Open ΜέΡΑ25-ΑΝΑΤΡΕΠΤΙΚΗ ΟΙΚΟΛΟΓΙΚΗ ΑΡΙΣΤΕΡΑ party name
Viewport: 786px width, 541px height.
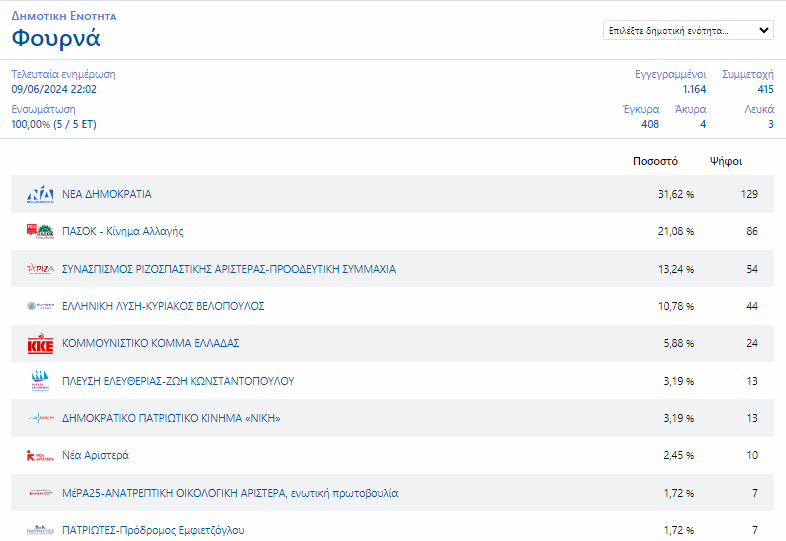tap(230, 493)
